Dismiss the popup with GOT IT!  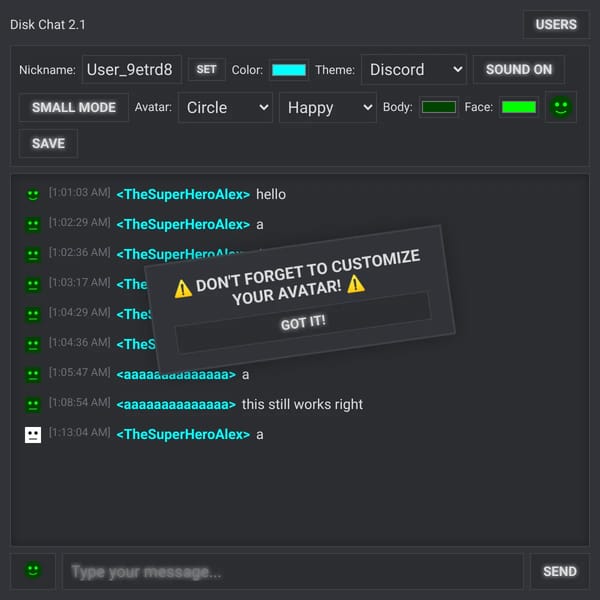point(303,323)
